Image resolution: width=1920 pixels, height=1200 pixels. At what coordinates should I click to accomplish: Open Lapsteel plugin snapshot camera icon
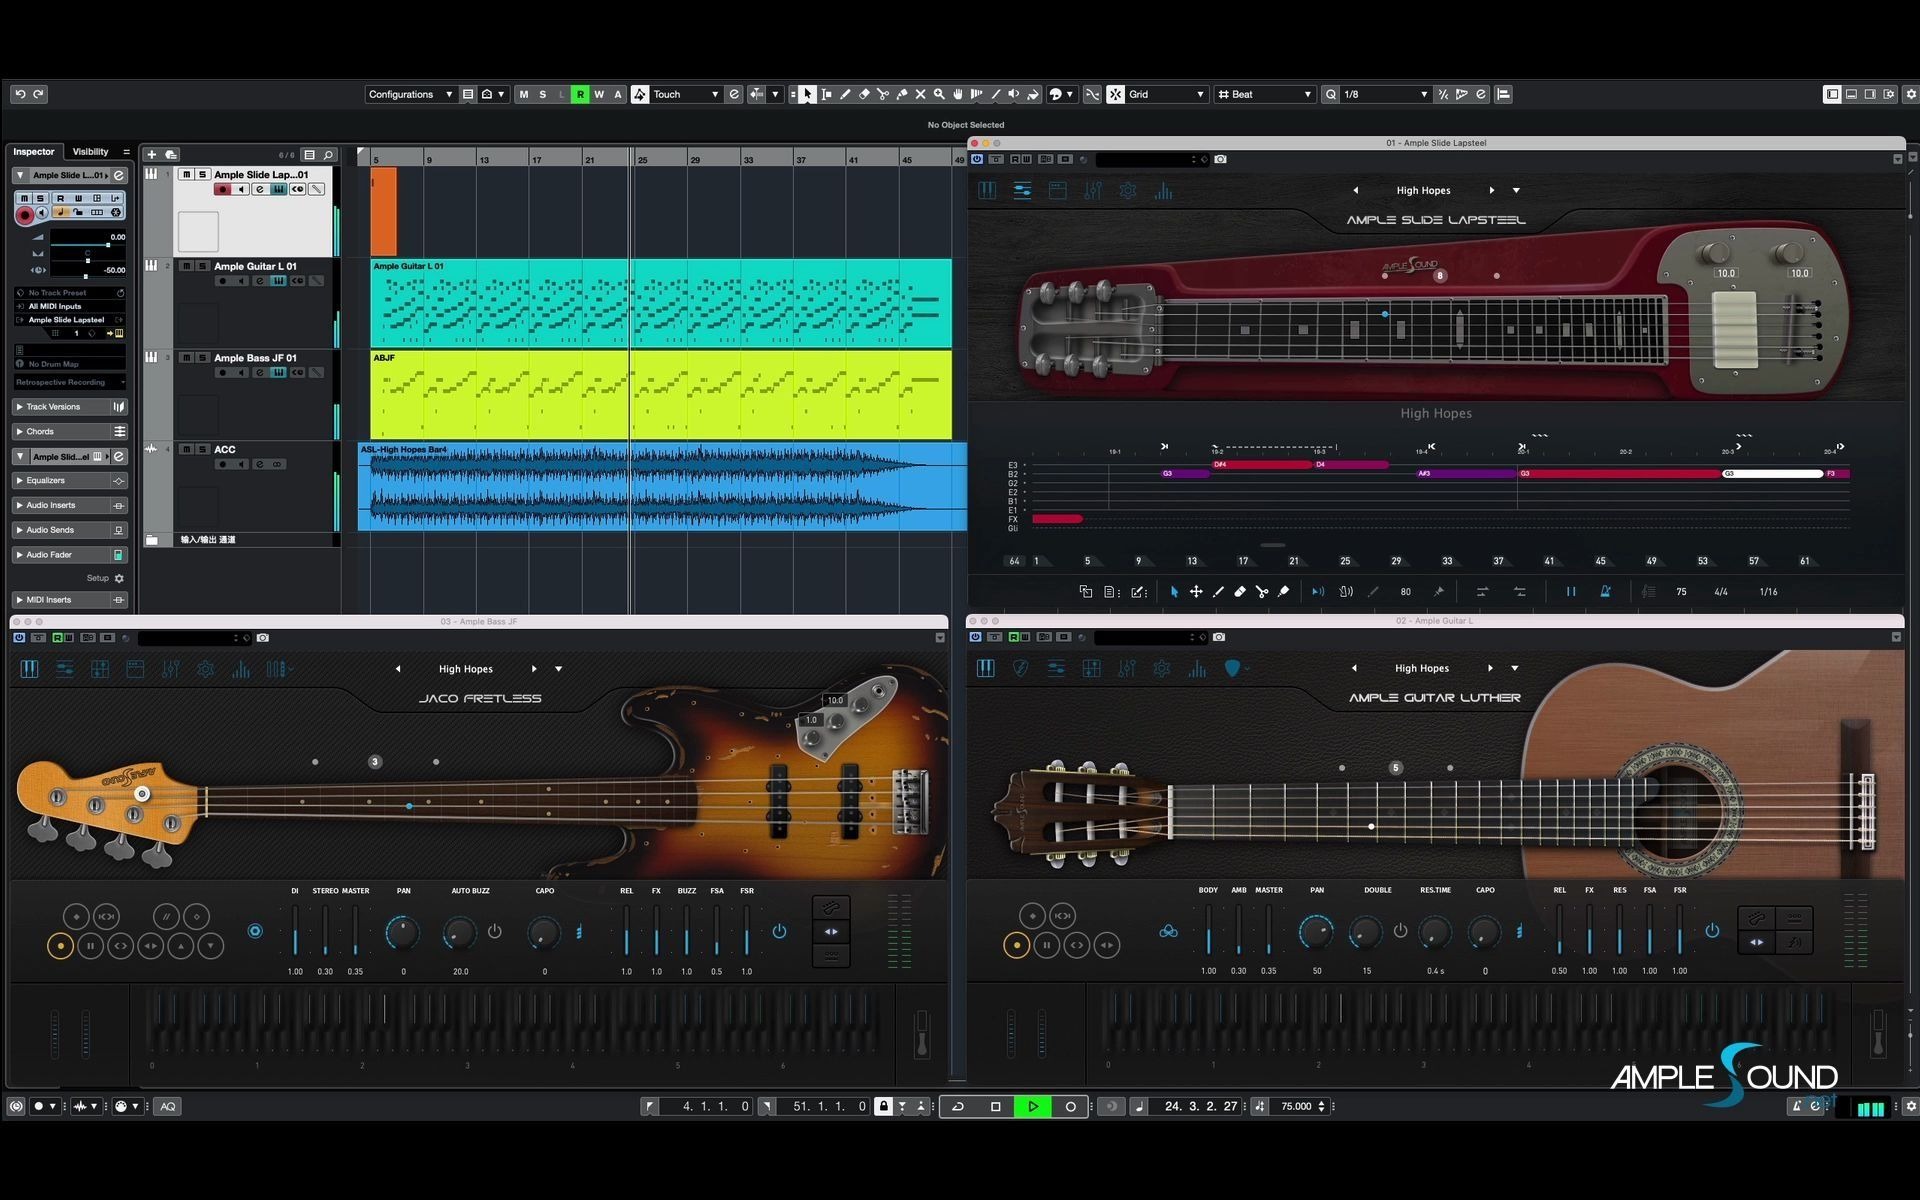click(1220, 159)
